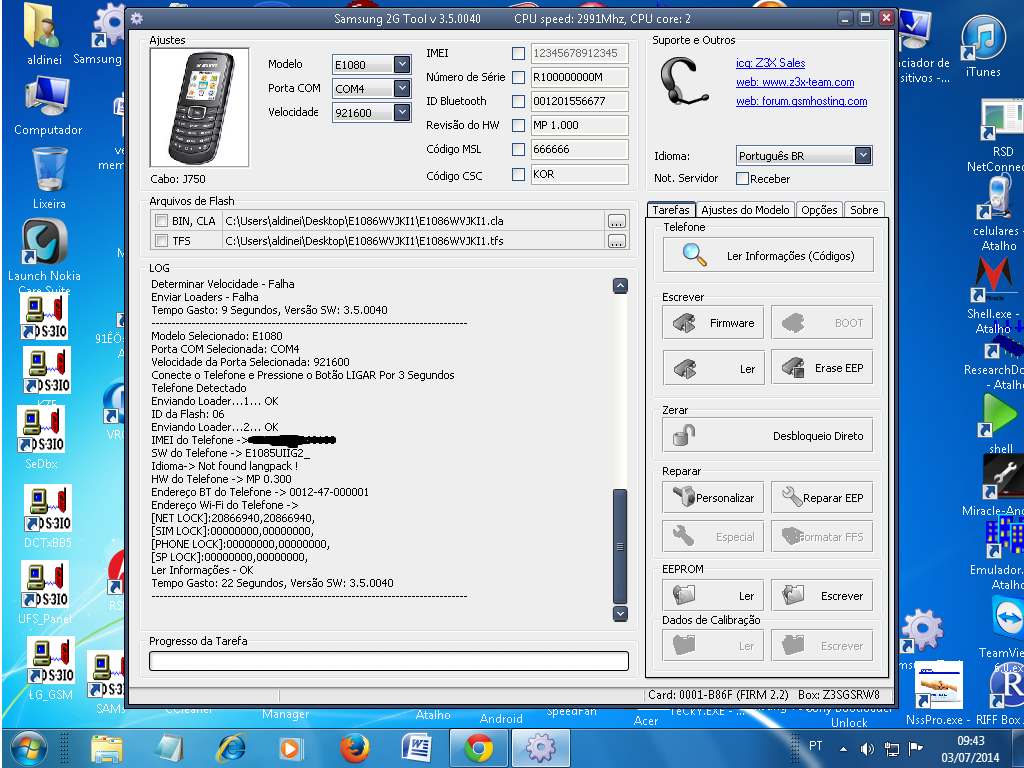Tick the BIN, CLA flash file checkbox
The height and width of the screenshot is (768, 1024).
(x=161, y=221)
